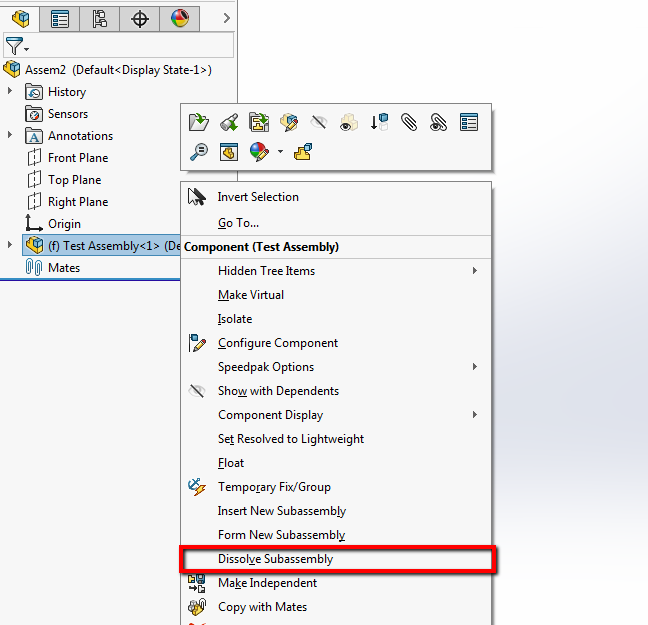Viewport: 648px width, 625px height.
Task: Open the DisplayManager color ball tab
Action: tap(180, 19)
